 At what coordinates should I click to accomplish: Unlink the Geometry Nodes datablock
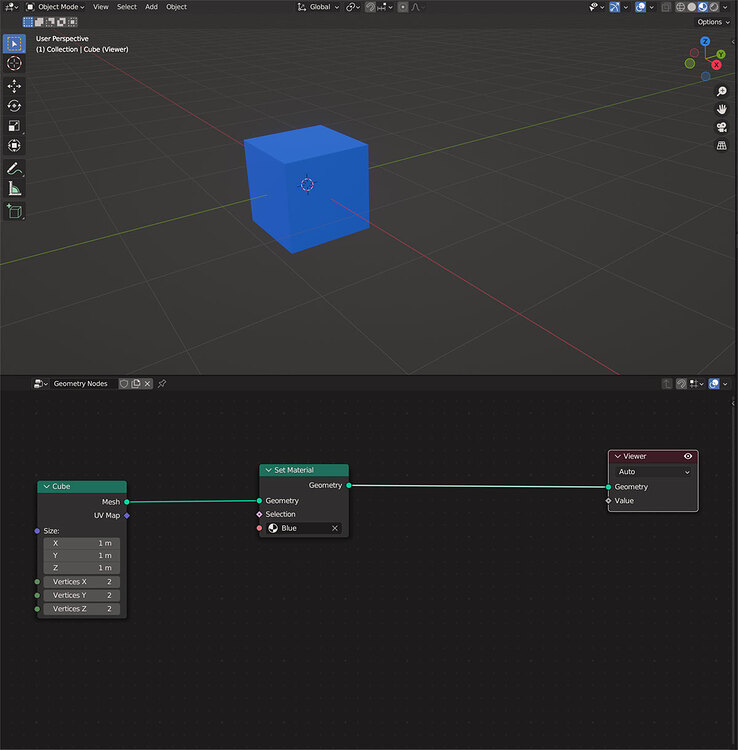coord(148,384)
